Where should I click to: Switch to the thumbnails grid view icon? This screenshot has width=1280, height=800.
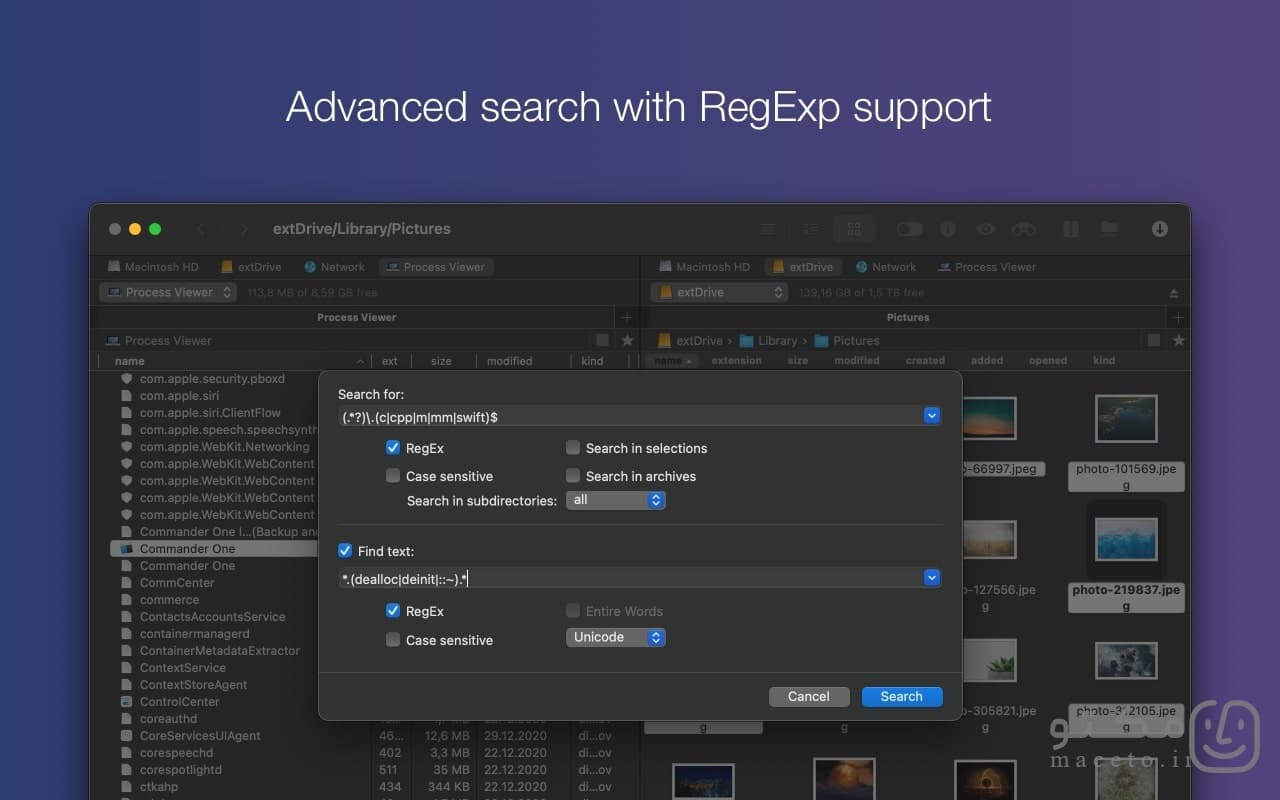(854, 229)
